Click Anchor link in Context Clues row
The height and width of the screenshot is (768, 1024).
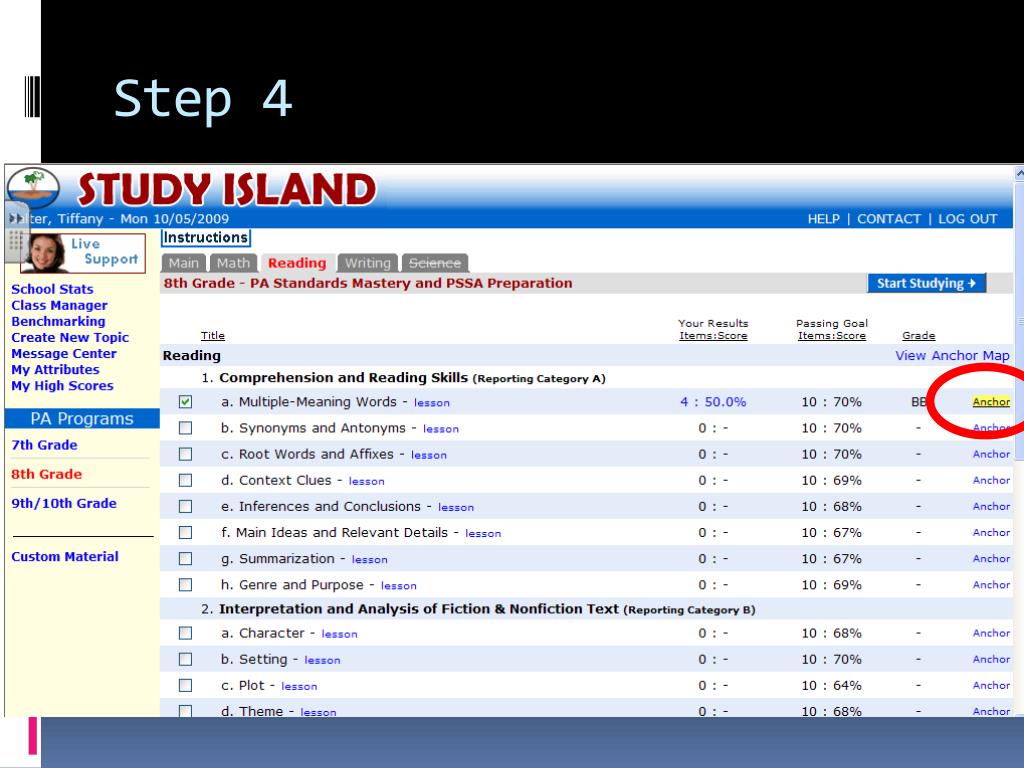tap(991, 480)
